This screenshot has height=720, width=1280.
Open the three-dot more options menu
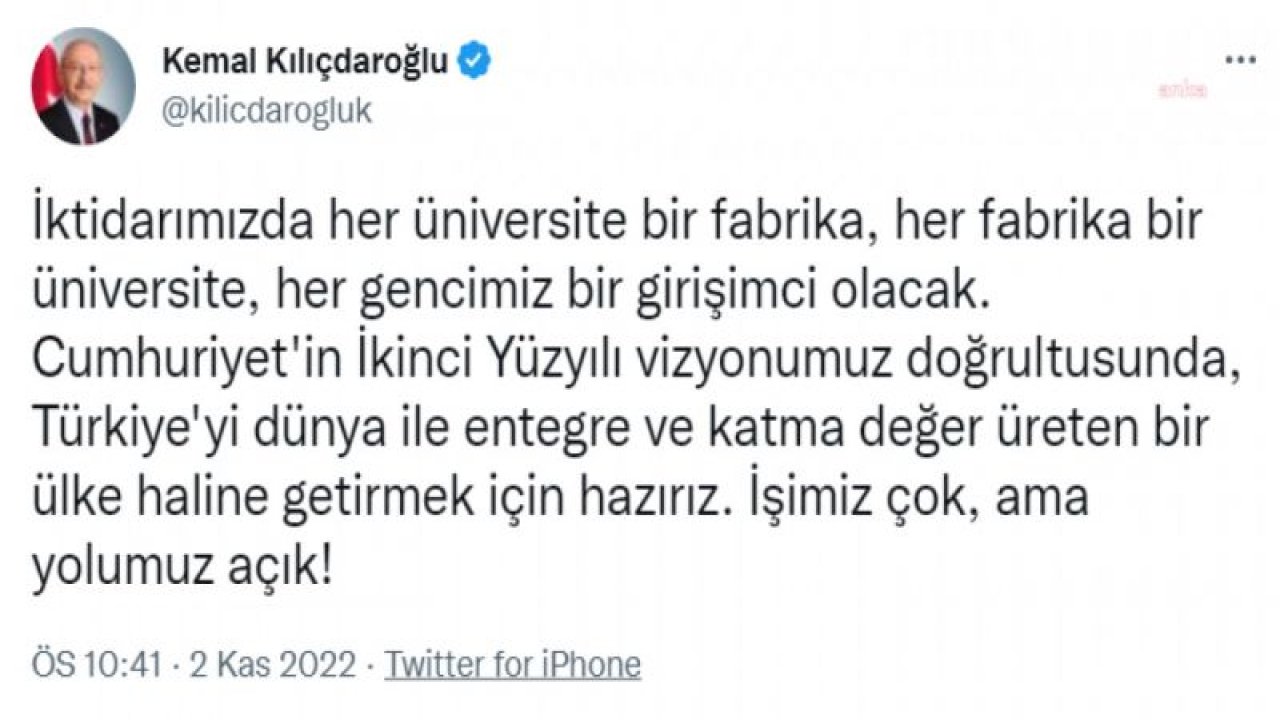click(1241, 59)
